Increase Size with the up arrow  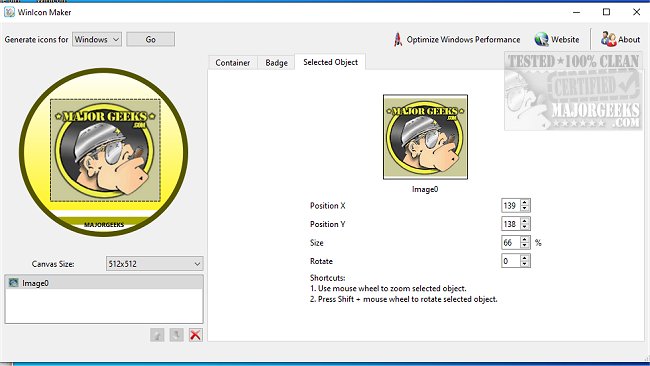click(x=525, y=239)
